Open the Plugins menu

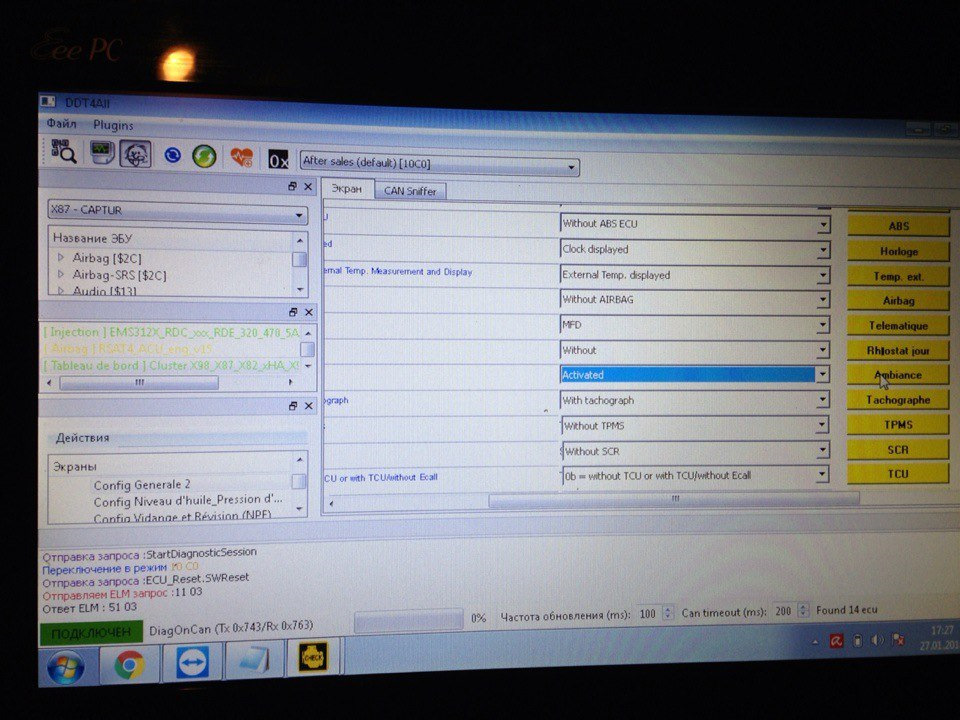click(113, 125)
